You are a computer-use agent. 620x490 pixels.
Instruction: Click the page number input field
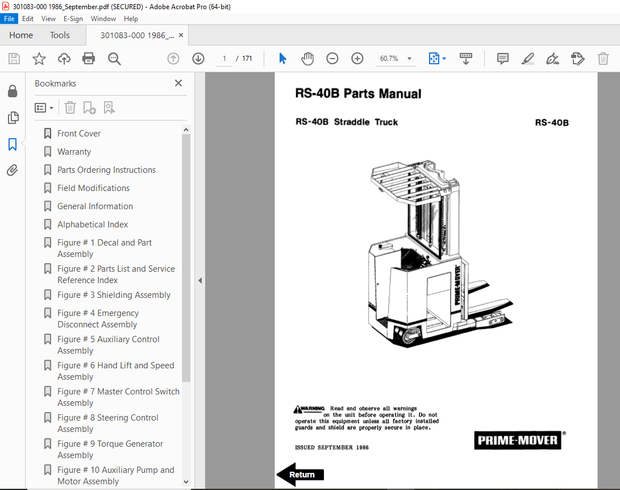coord(224,59)
